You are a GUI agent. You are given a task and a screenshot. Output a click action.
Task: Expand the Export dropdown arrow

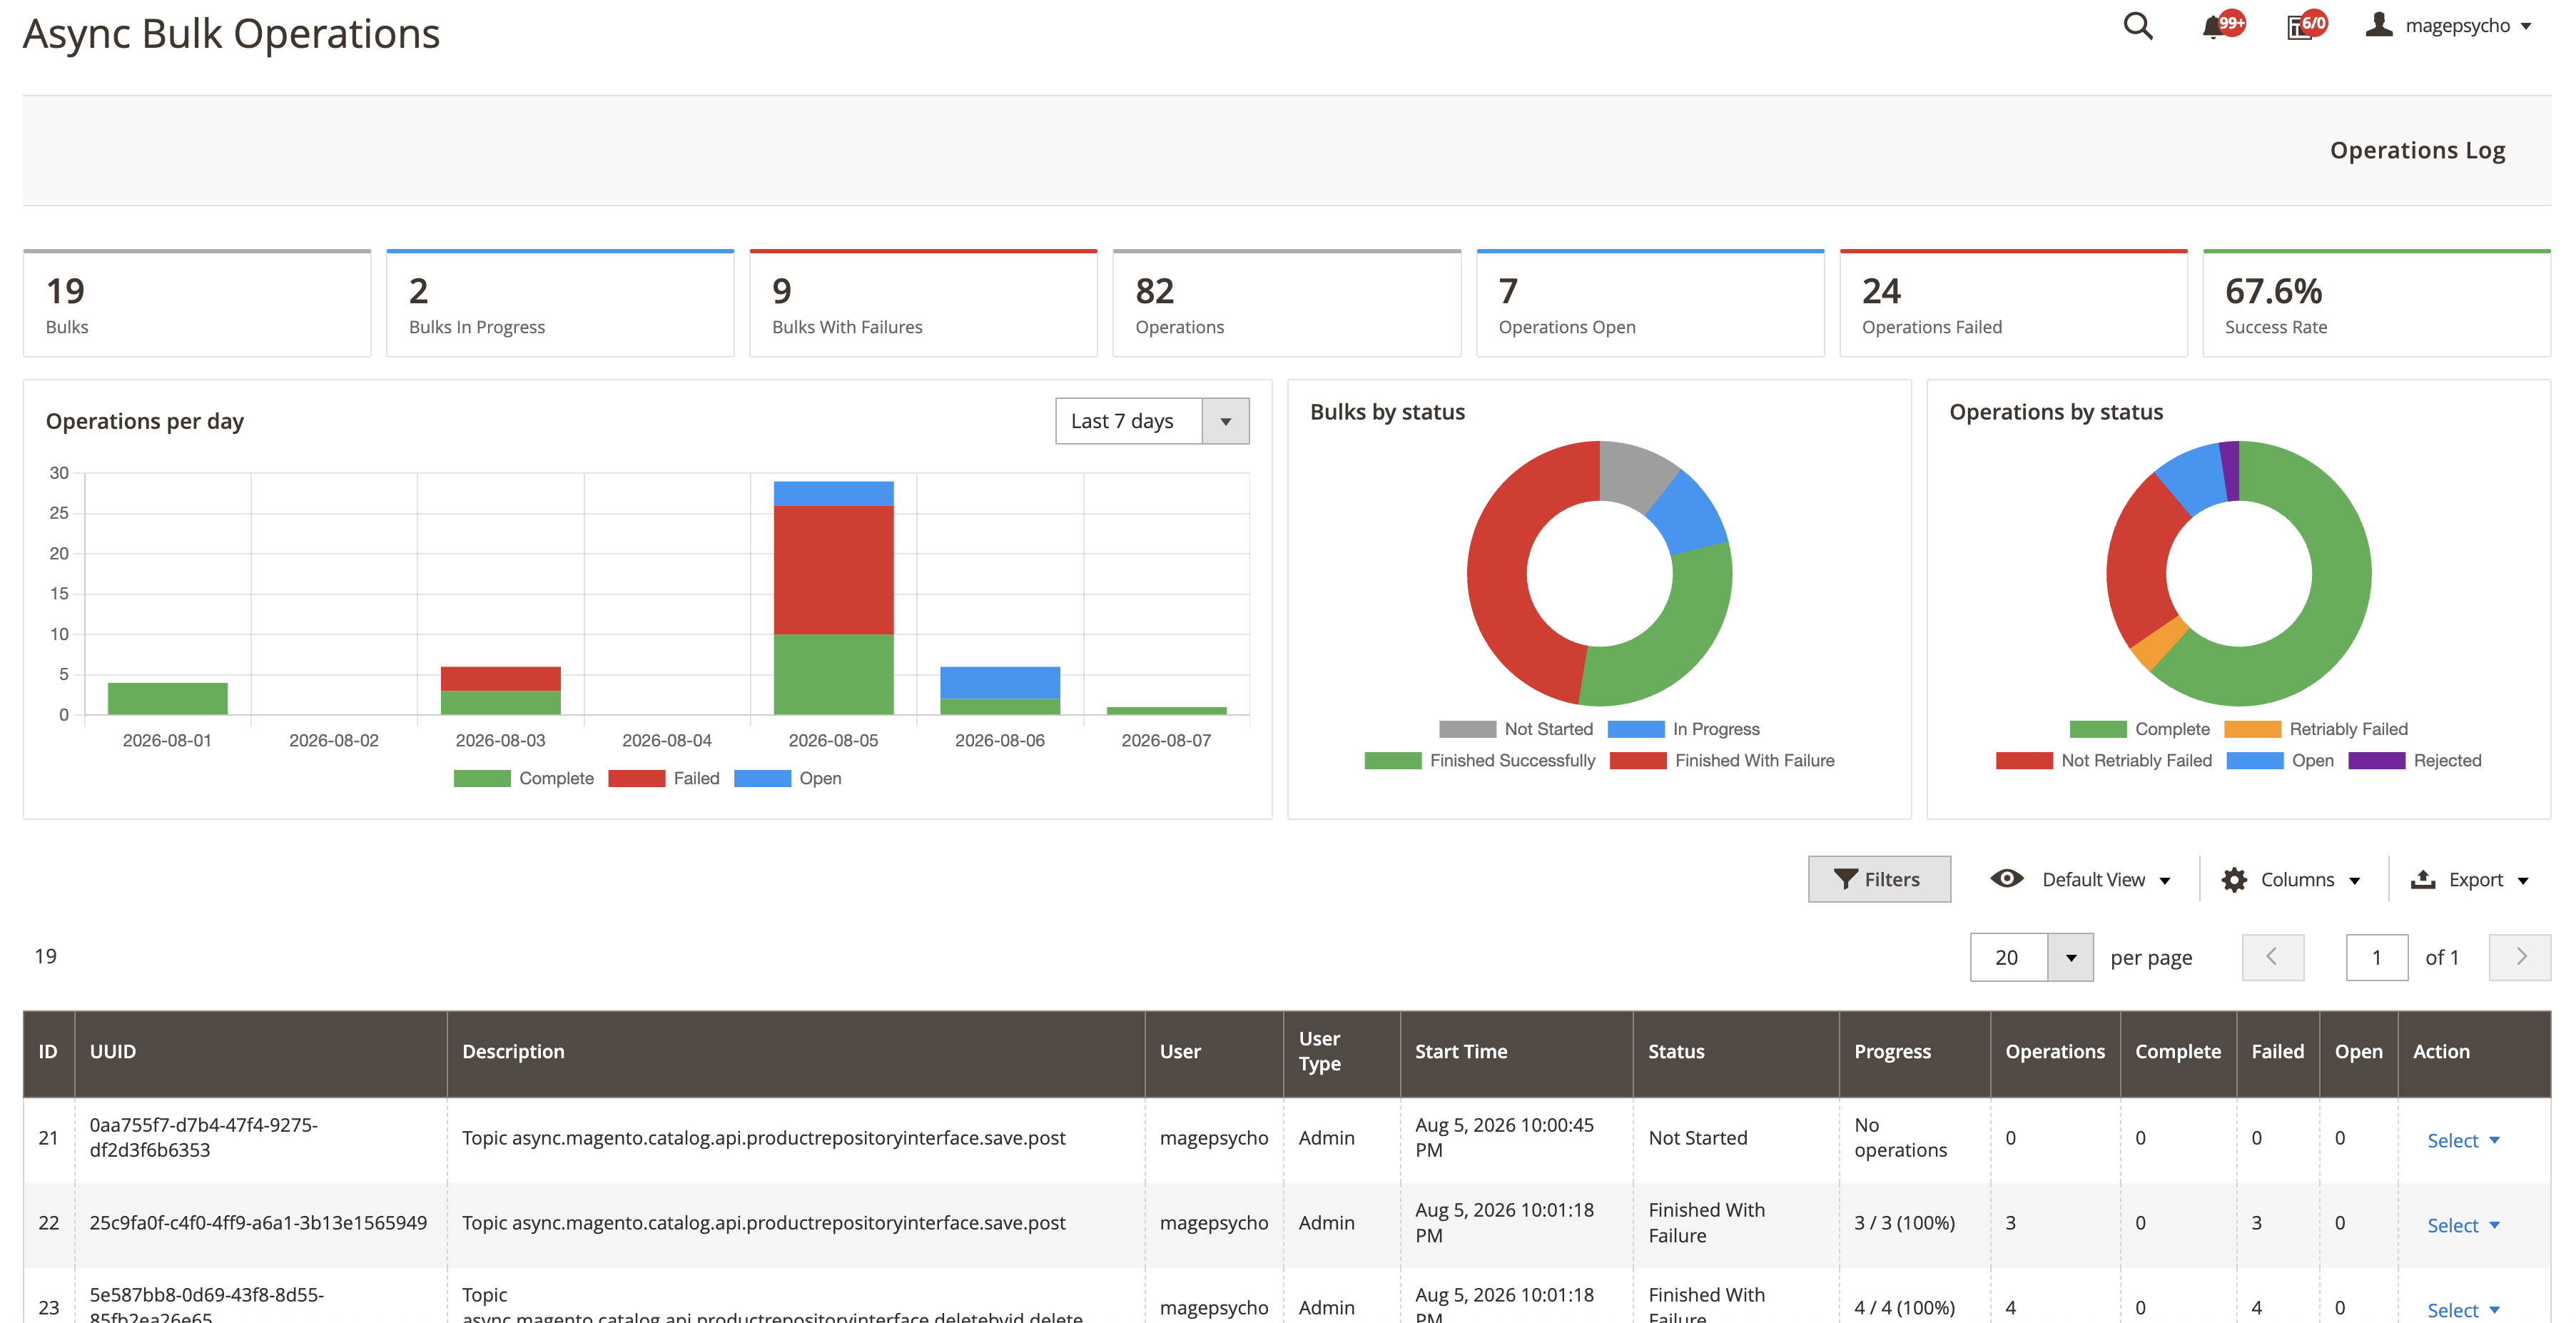2523,881
